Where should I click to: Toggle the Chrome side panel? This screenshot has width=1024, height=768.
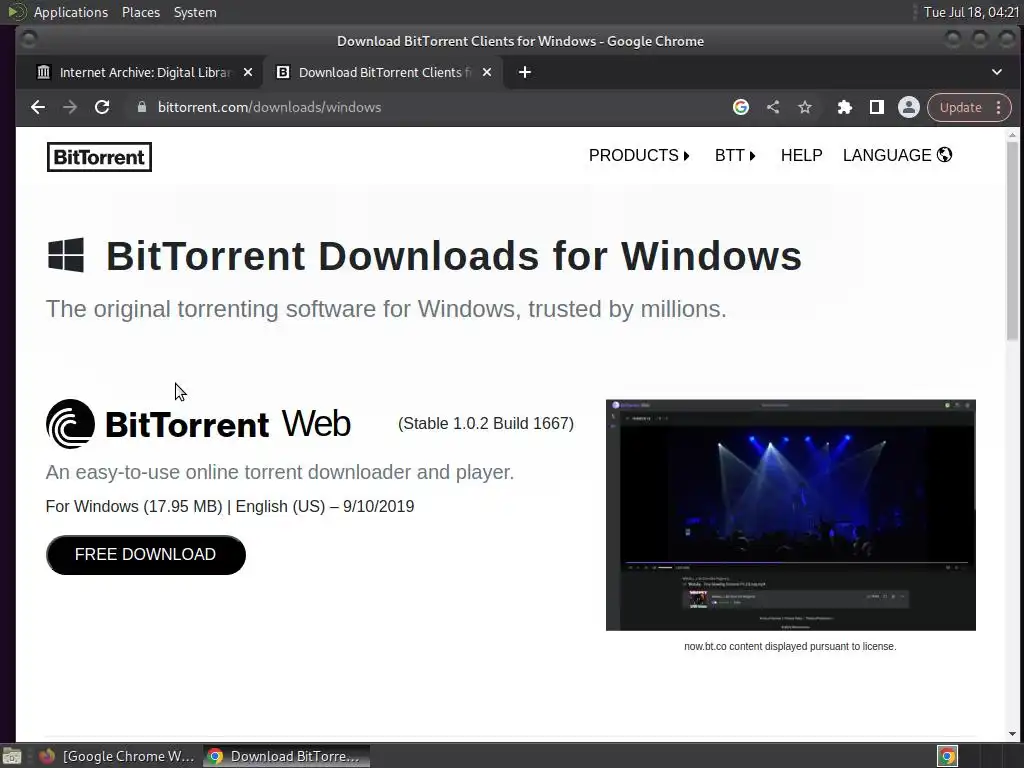pos(876,107)
